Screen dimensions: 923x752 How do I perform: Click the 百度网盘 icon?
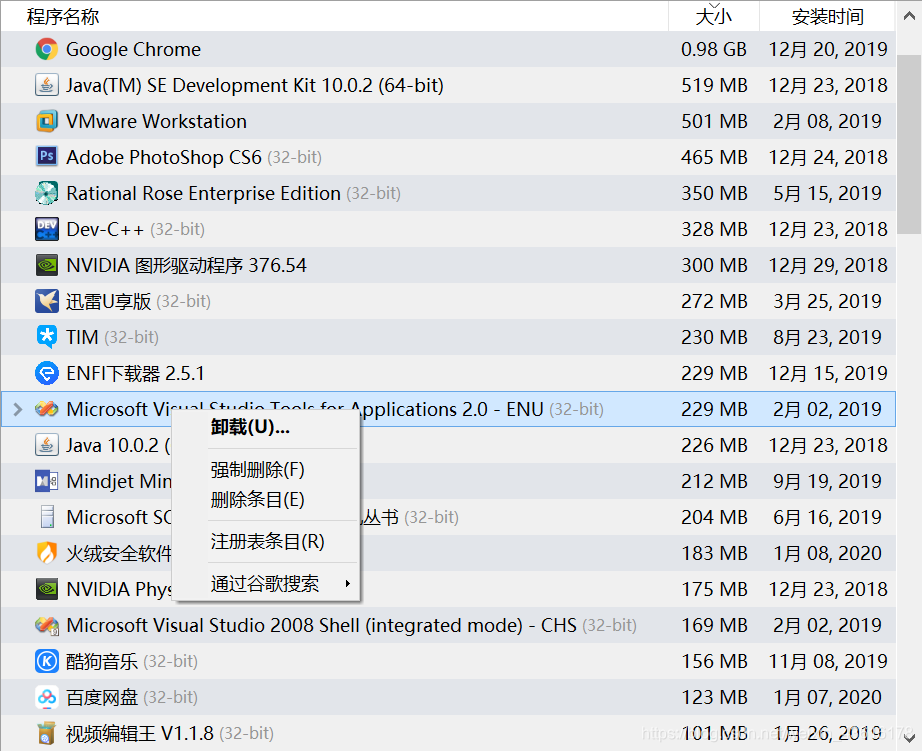(x=47, y=697)
